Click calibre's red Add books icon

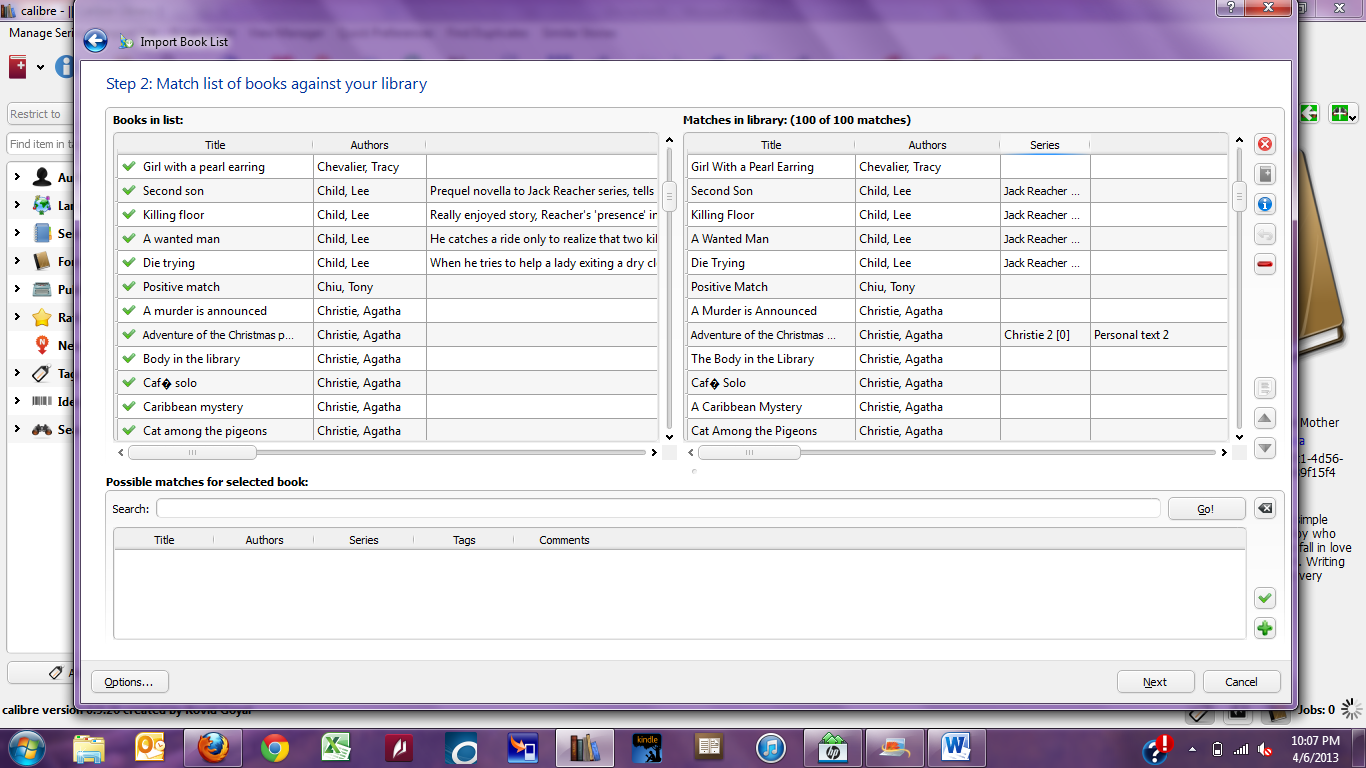[x=18, y=67]
